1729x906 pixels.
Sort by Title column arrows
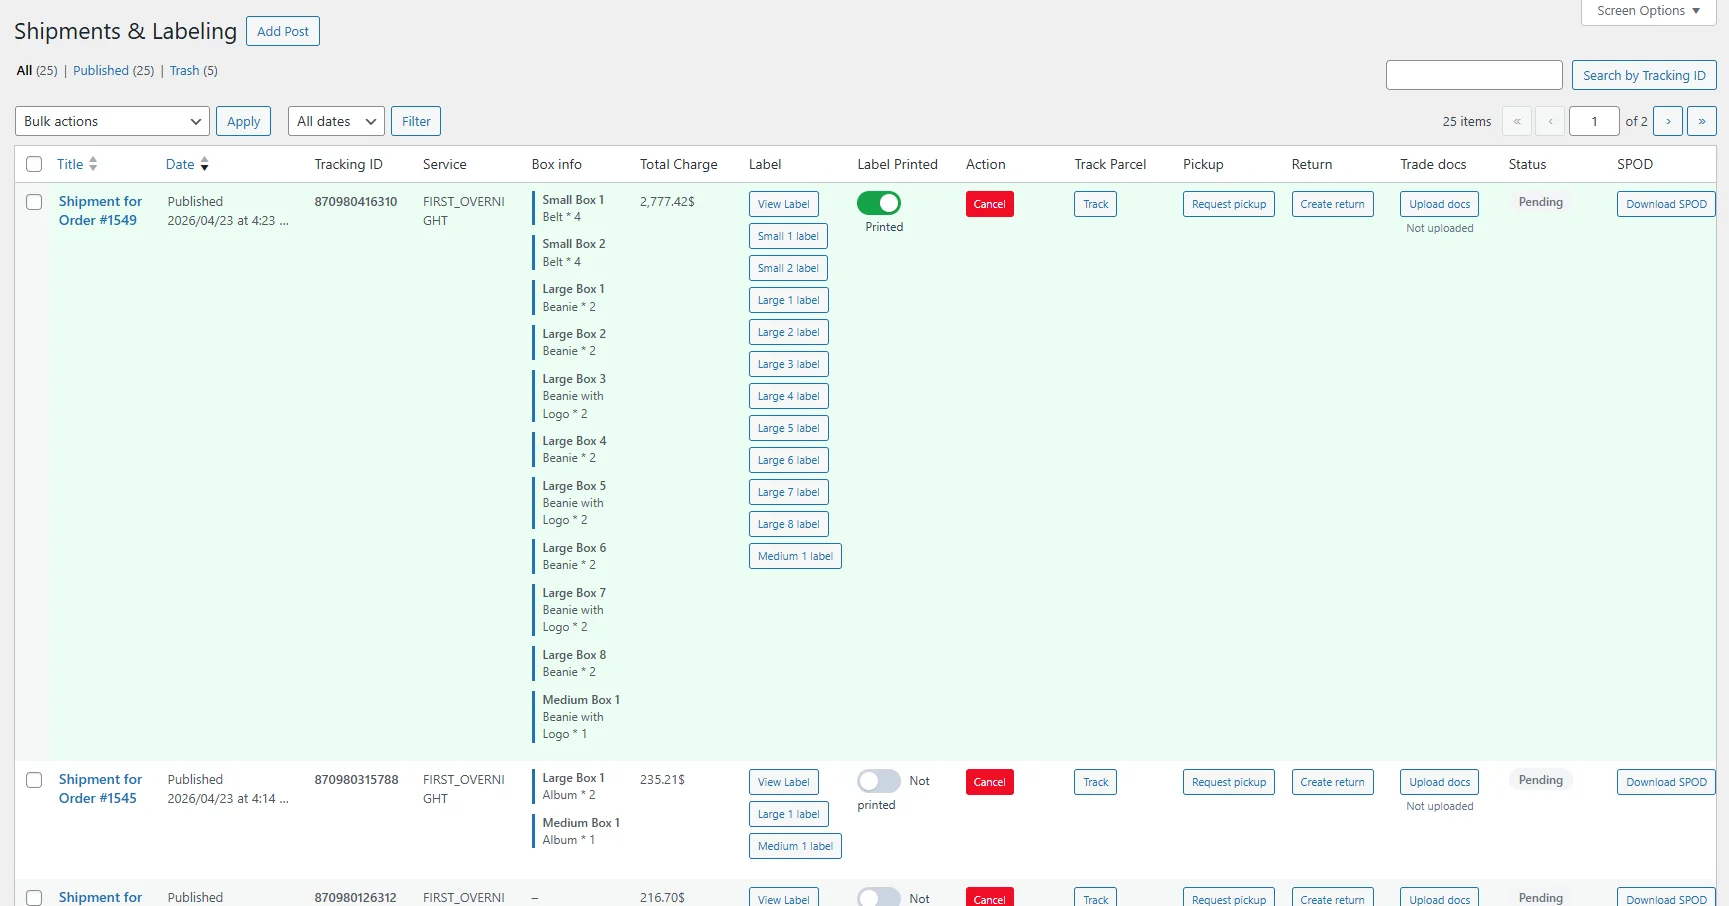93,164
